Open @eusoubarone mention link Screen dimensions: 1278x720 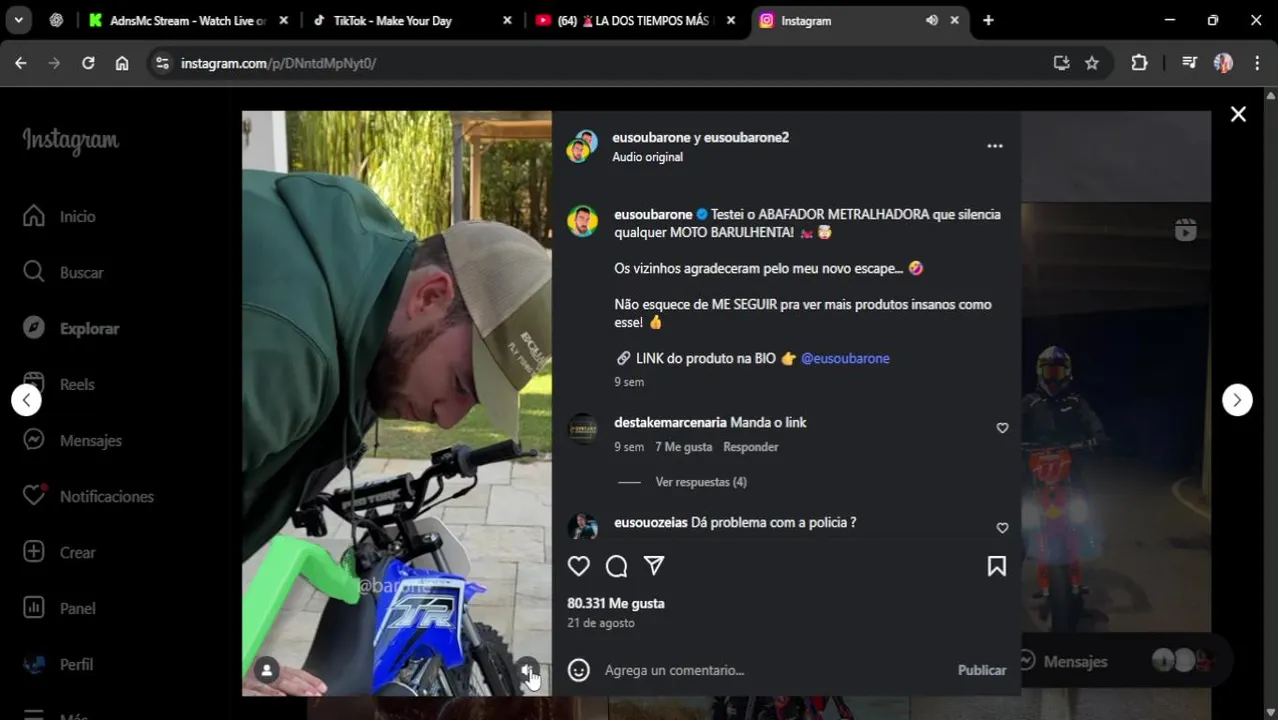(x=845, y=358)
